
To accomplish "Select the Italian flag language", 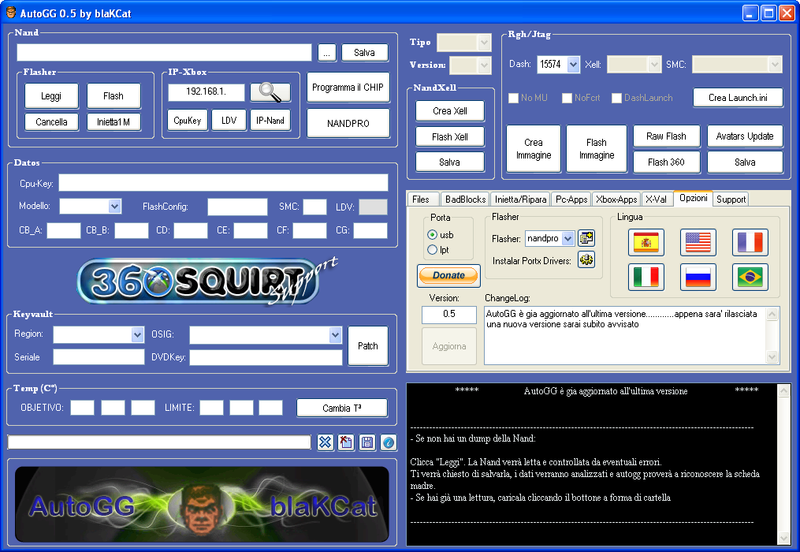I will click(x=646, y=277).
